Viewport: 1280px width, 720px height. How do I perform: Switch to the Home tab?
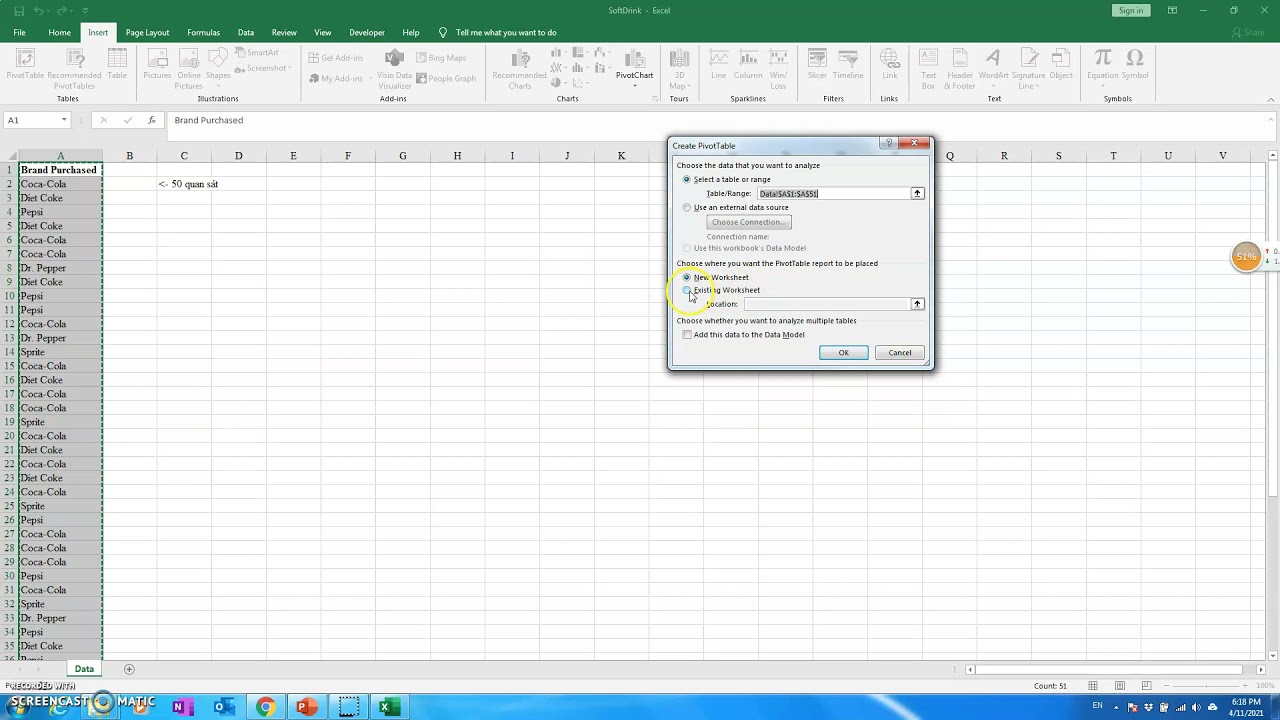click(59, 32)
